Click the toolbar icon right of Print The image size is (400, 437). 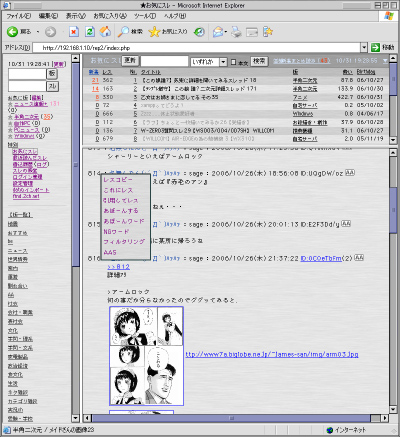[x=252, y=32]
